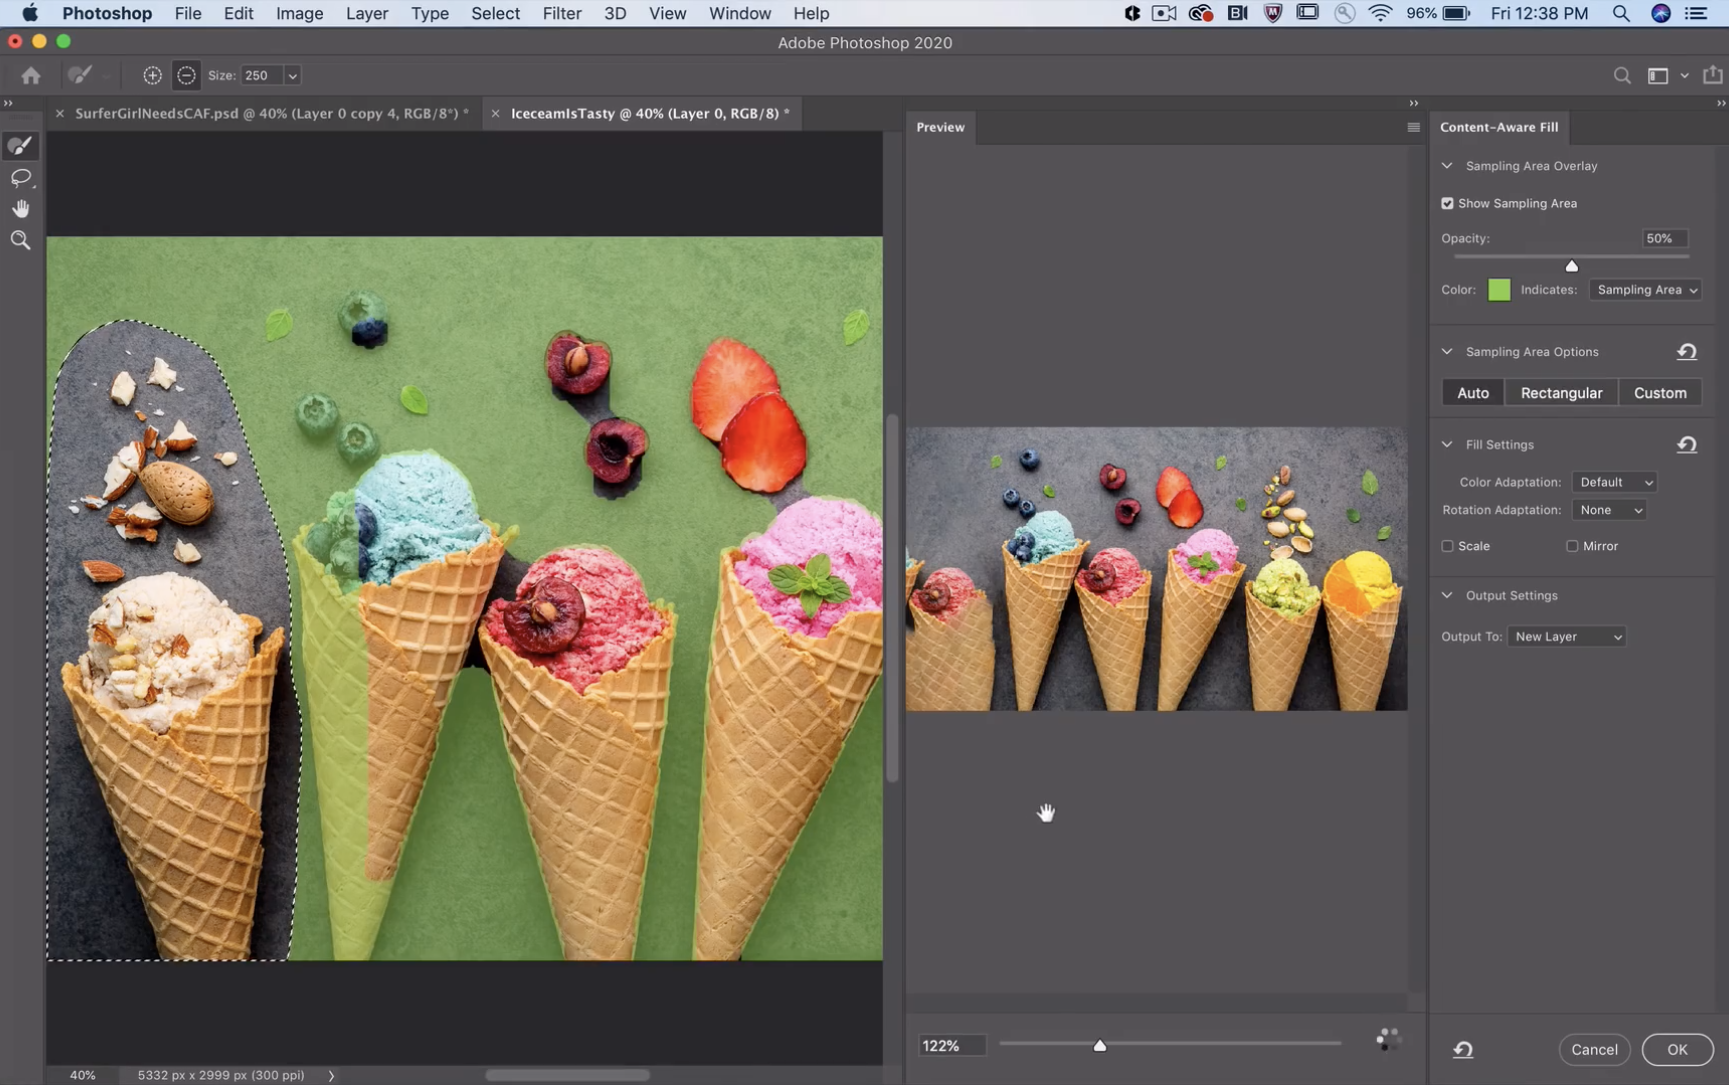Choose Auto sampling area option
Image resolution: width=1729 pixels, height=1085 pixels.
pos(1472,393)
